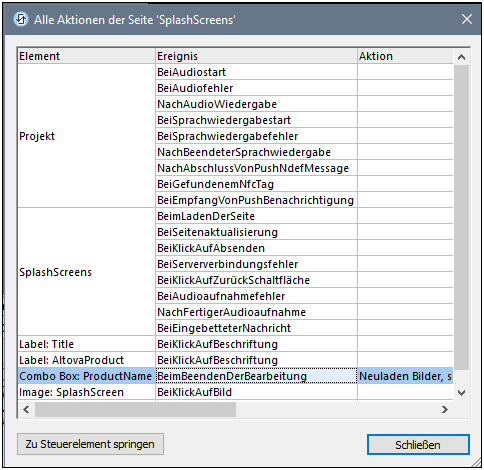Select the Element column header
Image resolution: width=484 pixels, height=470 pixels.
[86, 56]
